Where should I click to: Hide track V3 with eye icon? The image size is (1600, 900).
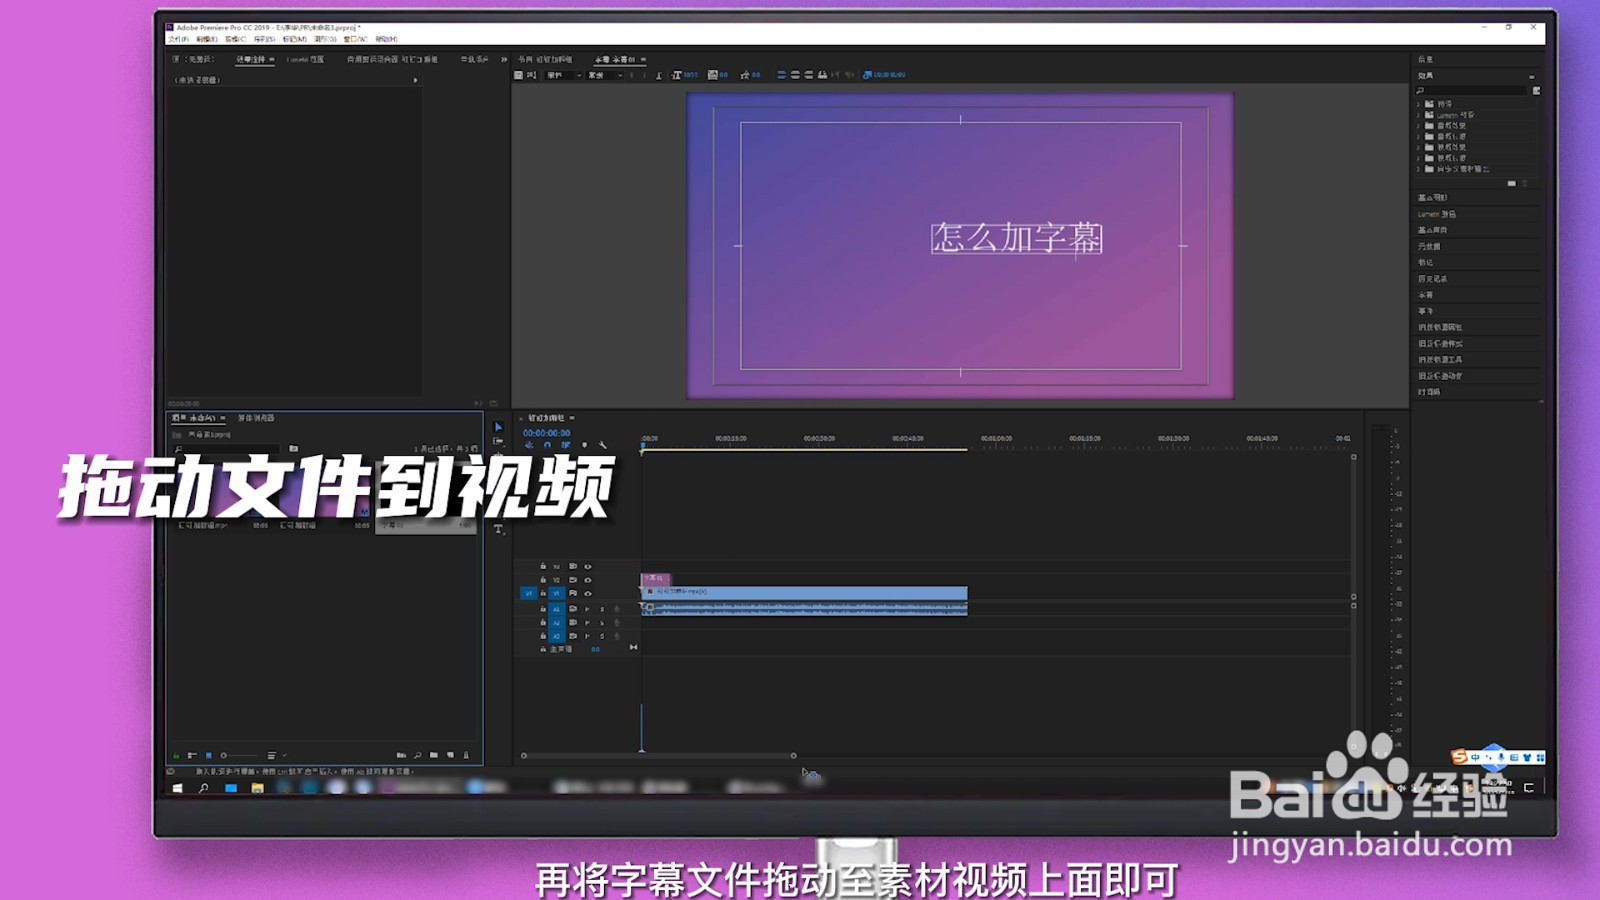588,566
